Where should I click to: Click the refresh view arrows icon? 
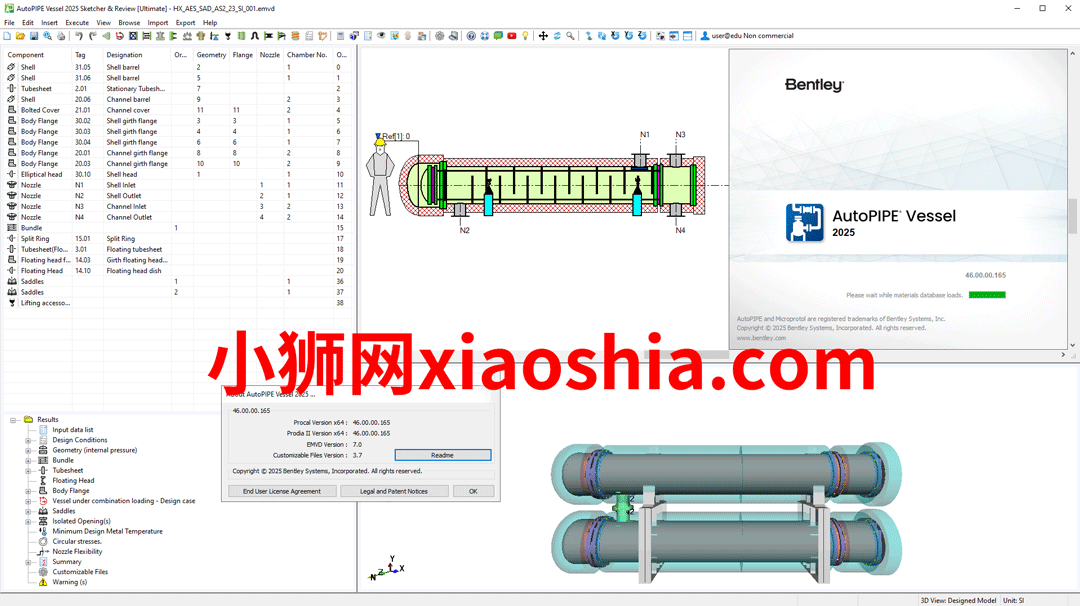tap(557, 36)
